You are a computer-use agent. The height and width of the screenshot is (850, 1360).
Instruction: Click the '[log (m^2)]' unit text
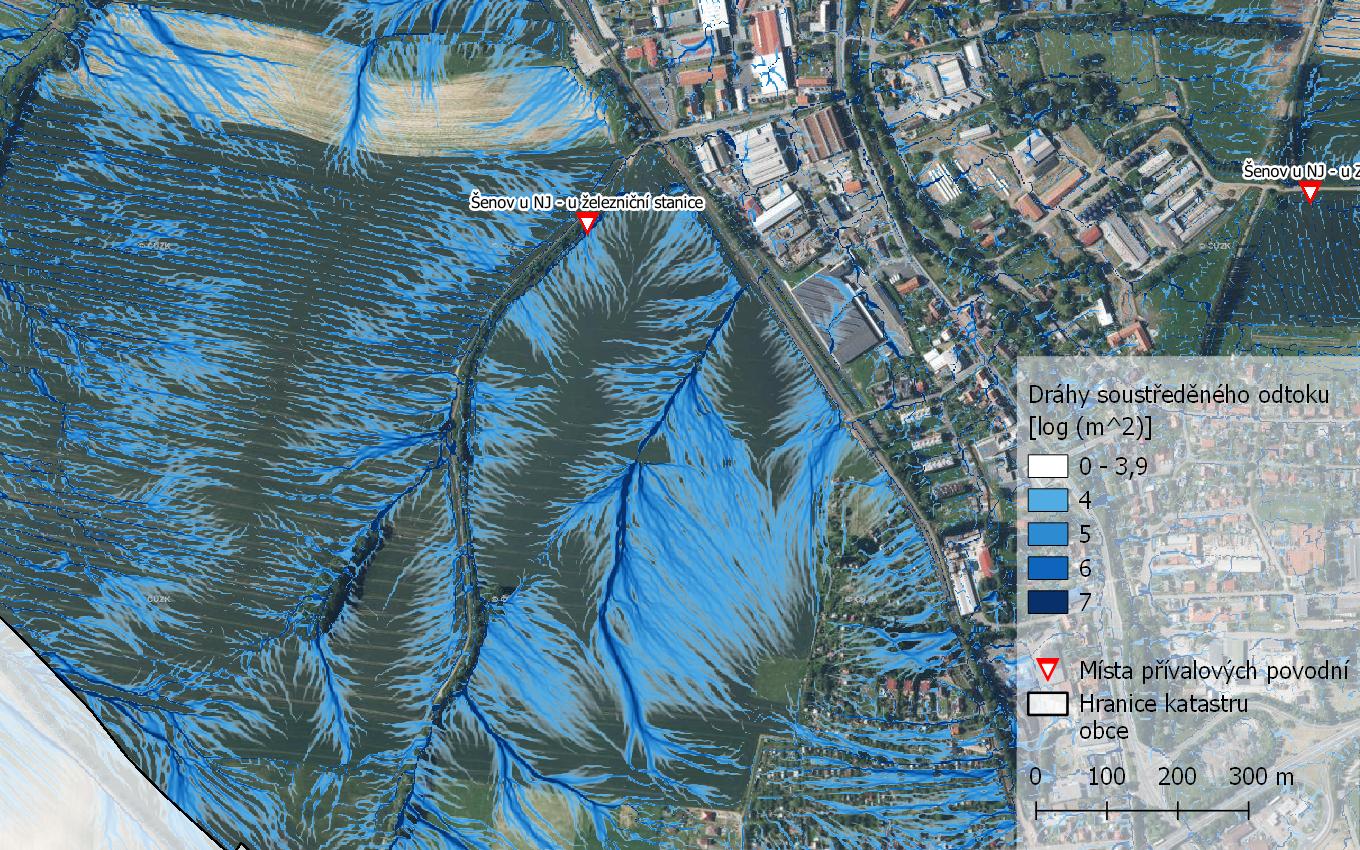pyautogui.click(x=1091, y=427)
